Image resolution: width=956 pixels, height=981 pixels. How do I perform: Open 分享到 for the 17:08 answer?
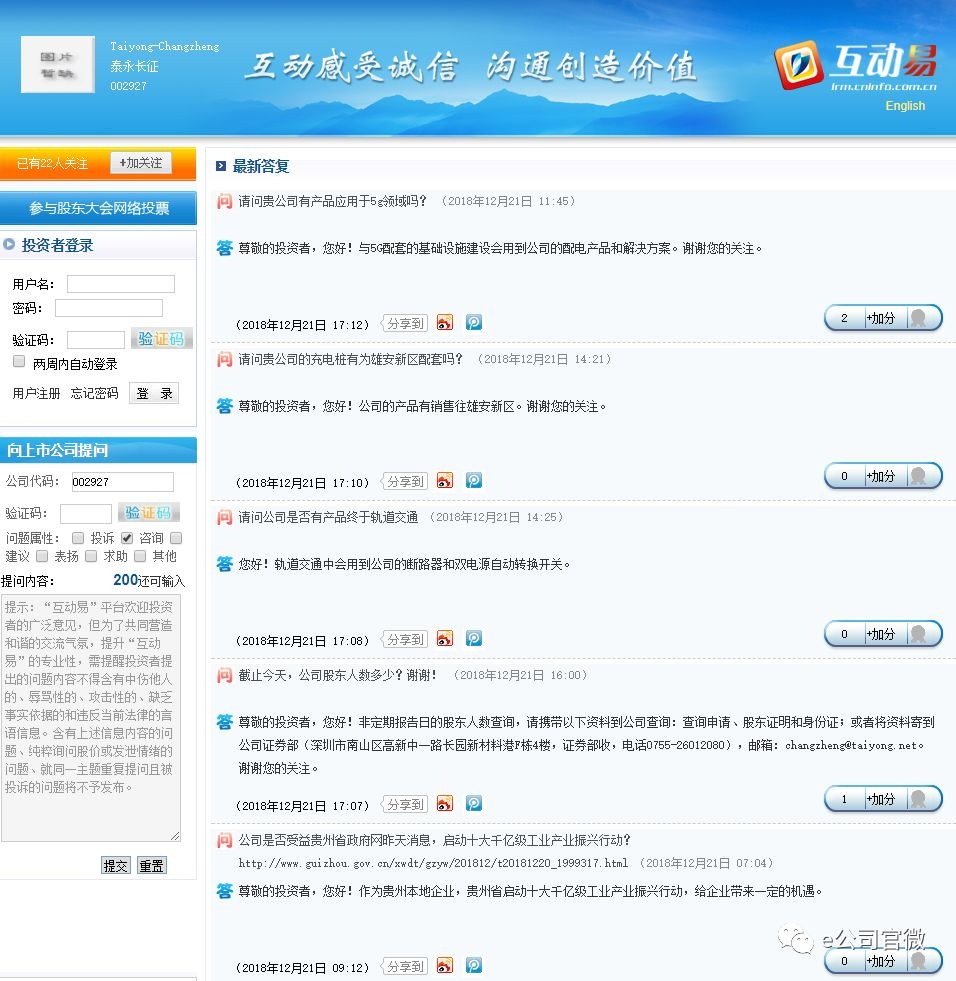(404, 639)
